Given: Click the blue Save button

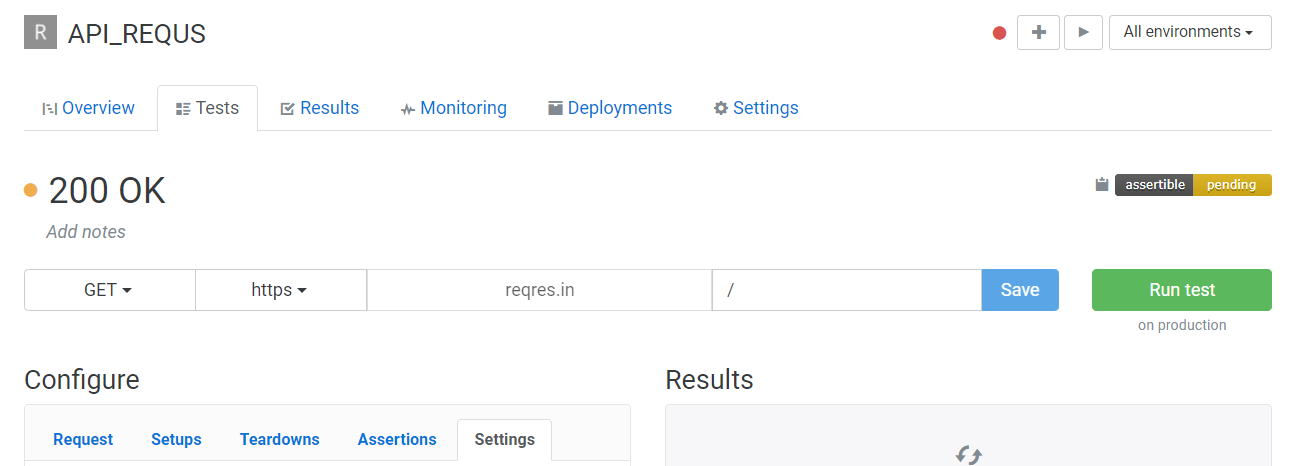Looking at the screenshot, I should [1020, 290].
